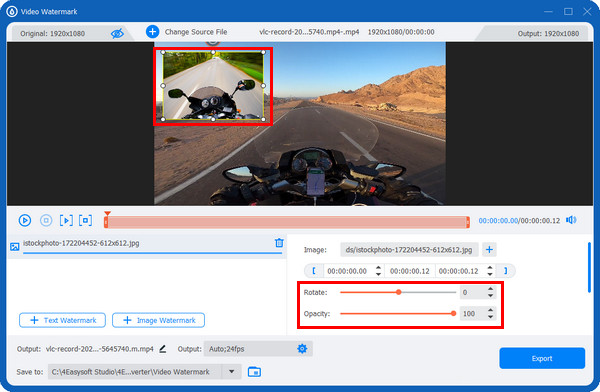Add a Text Watermark
This screenshot has width=600, height=392.
click(x=62, y=320)
